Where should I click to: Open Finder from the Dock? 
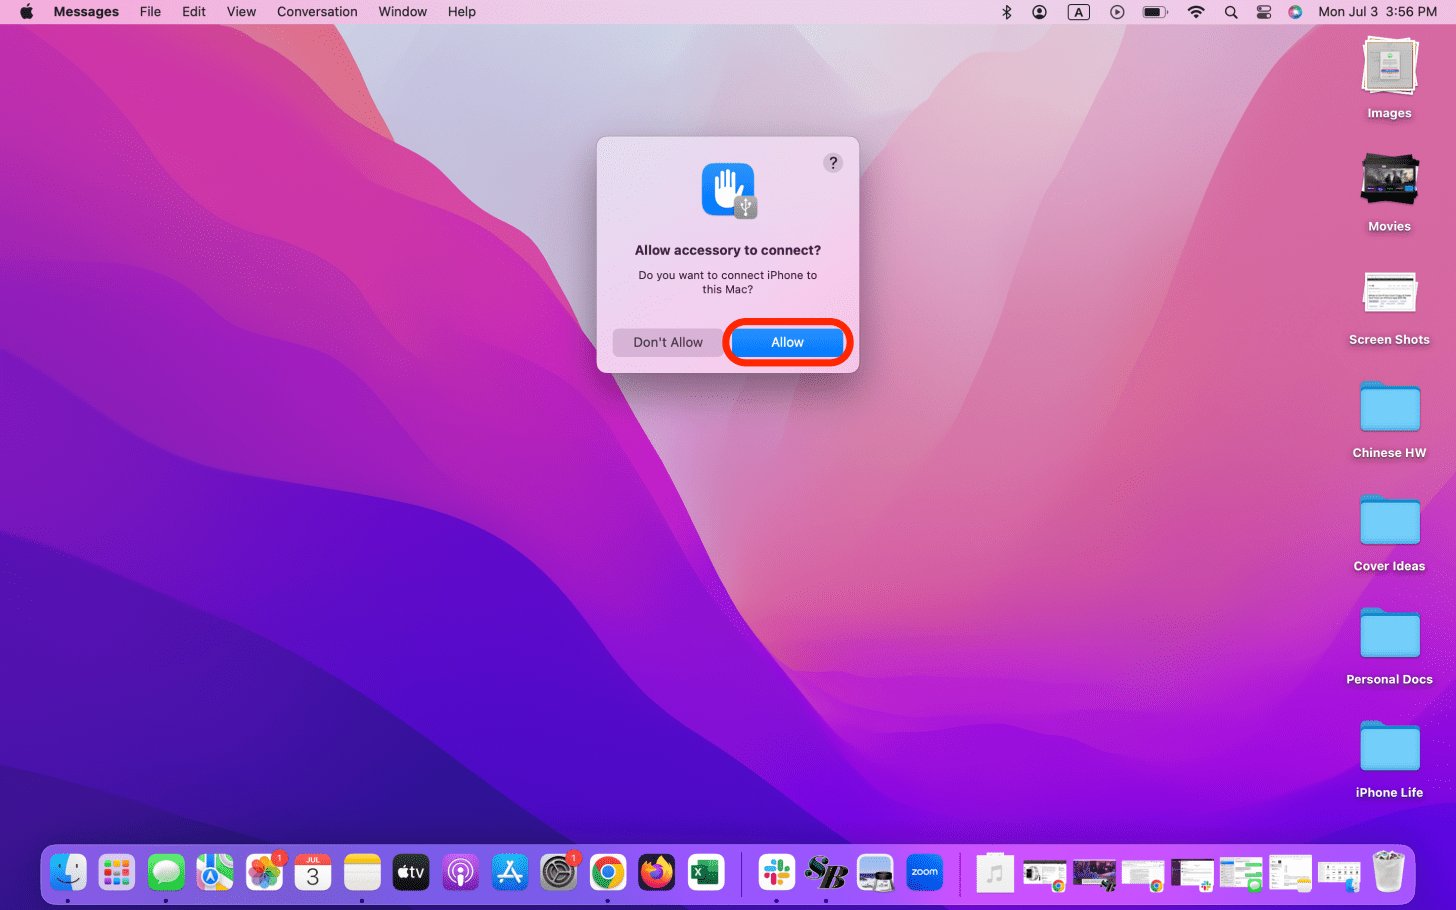pos(68,872)
